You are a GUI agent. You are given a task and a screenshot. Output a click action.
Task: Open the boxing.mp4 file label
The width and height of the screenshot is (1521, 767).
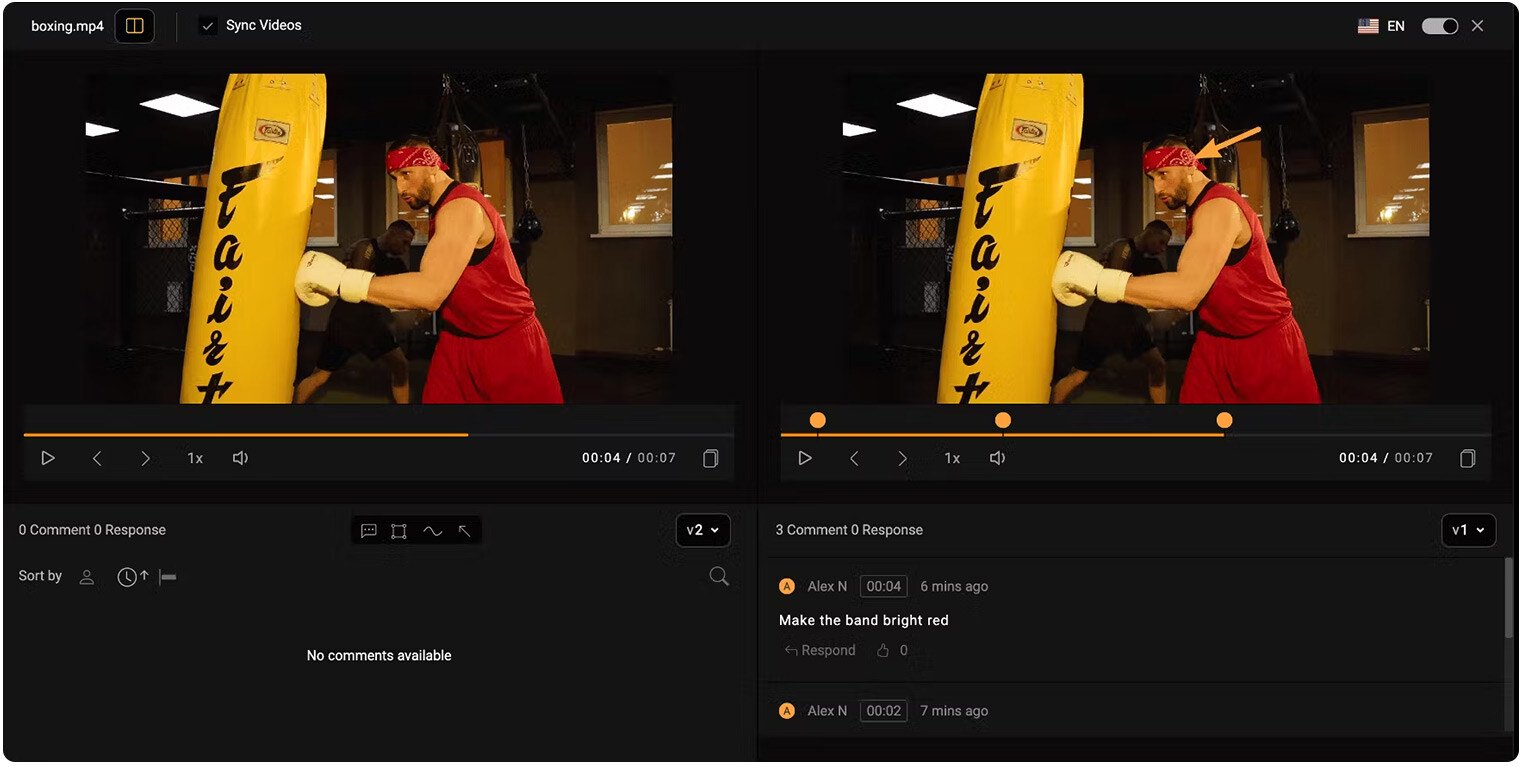66,25
